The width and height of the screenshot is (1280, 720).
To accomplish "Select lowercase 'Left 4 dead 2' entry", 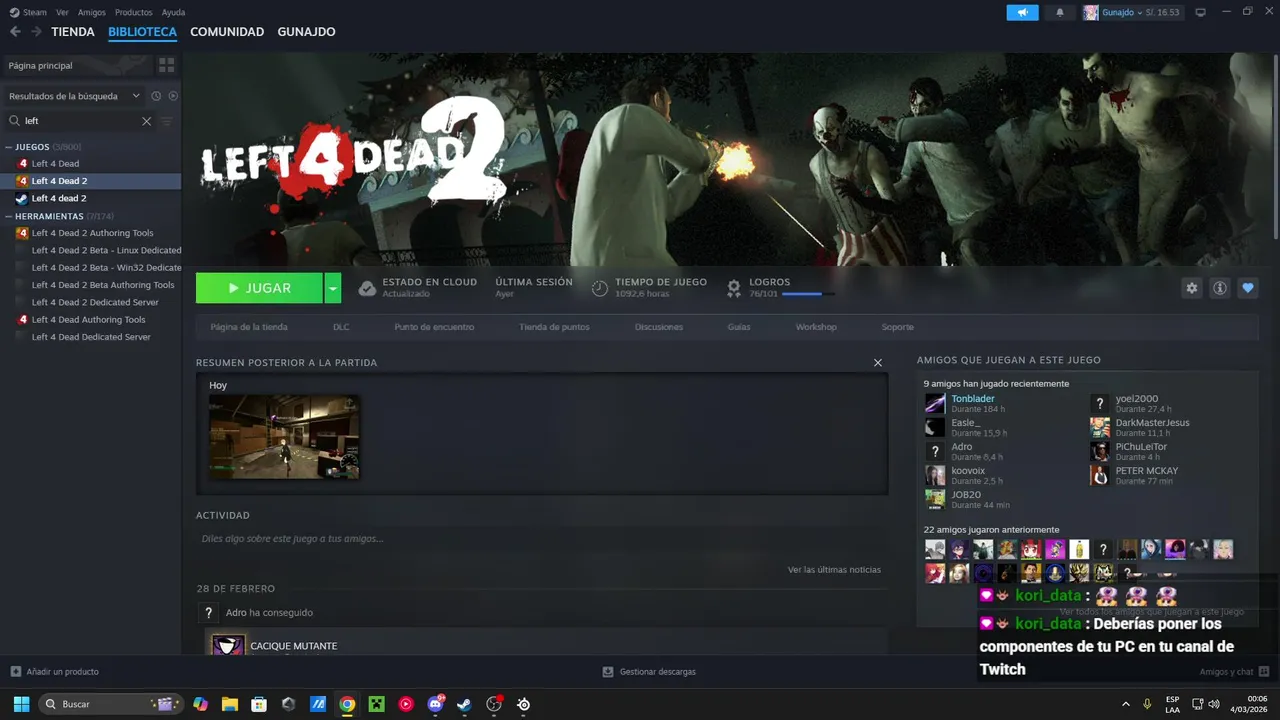I will coord(91,198).
